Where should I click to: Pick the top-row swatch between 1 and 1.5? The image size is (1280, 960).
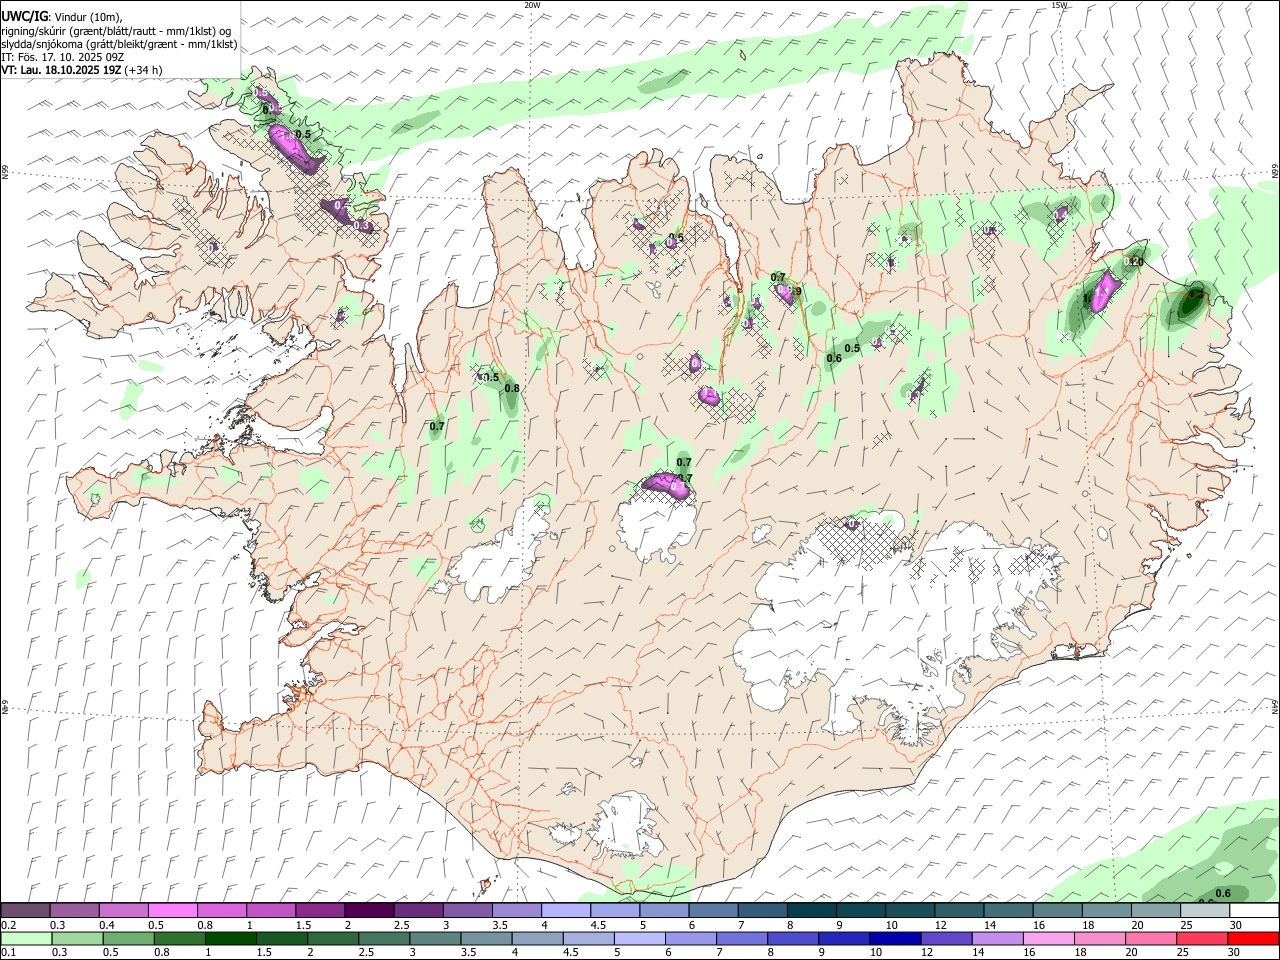coord(271,911)
